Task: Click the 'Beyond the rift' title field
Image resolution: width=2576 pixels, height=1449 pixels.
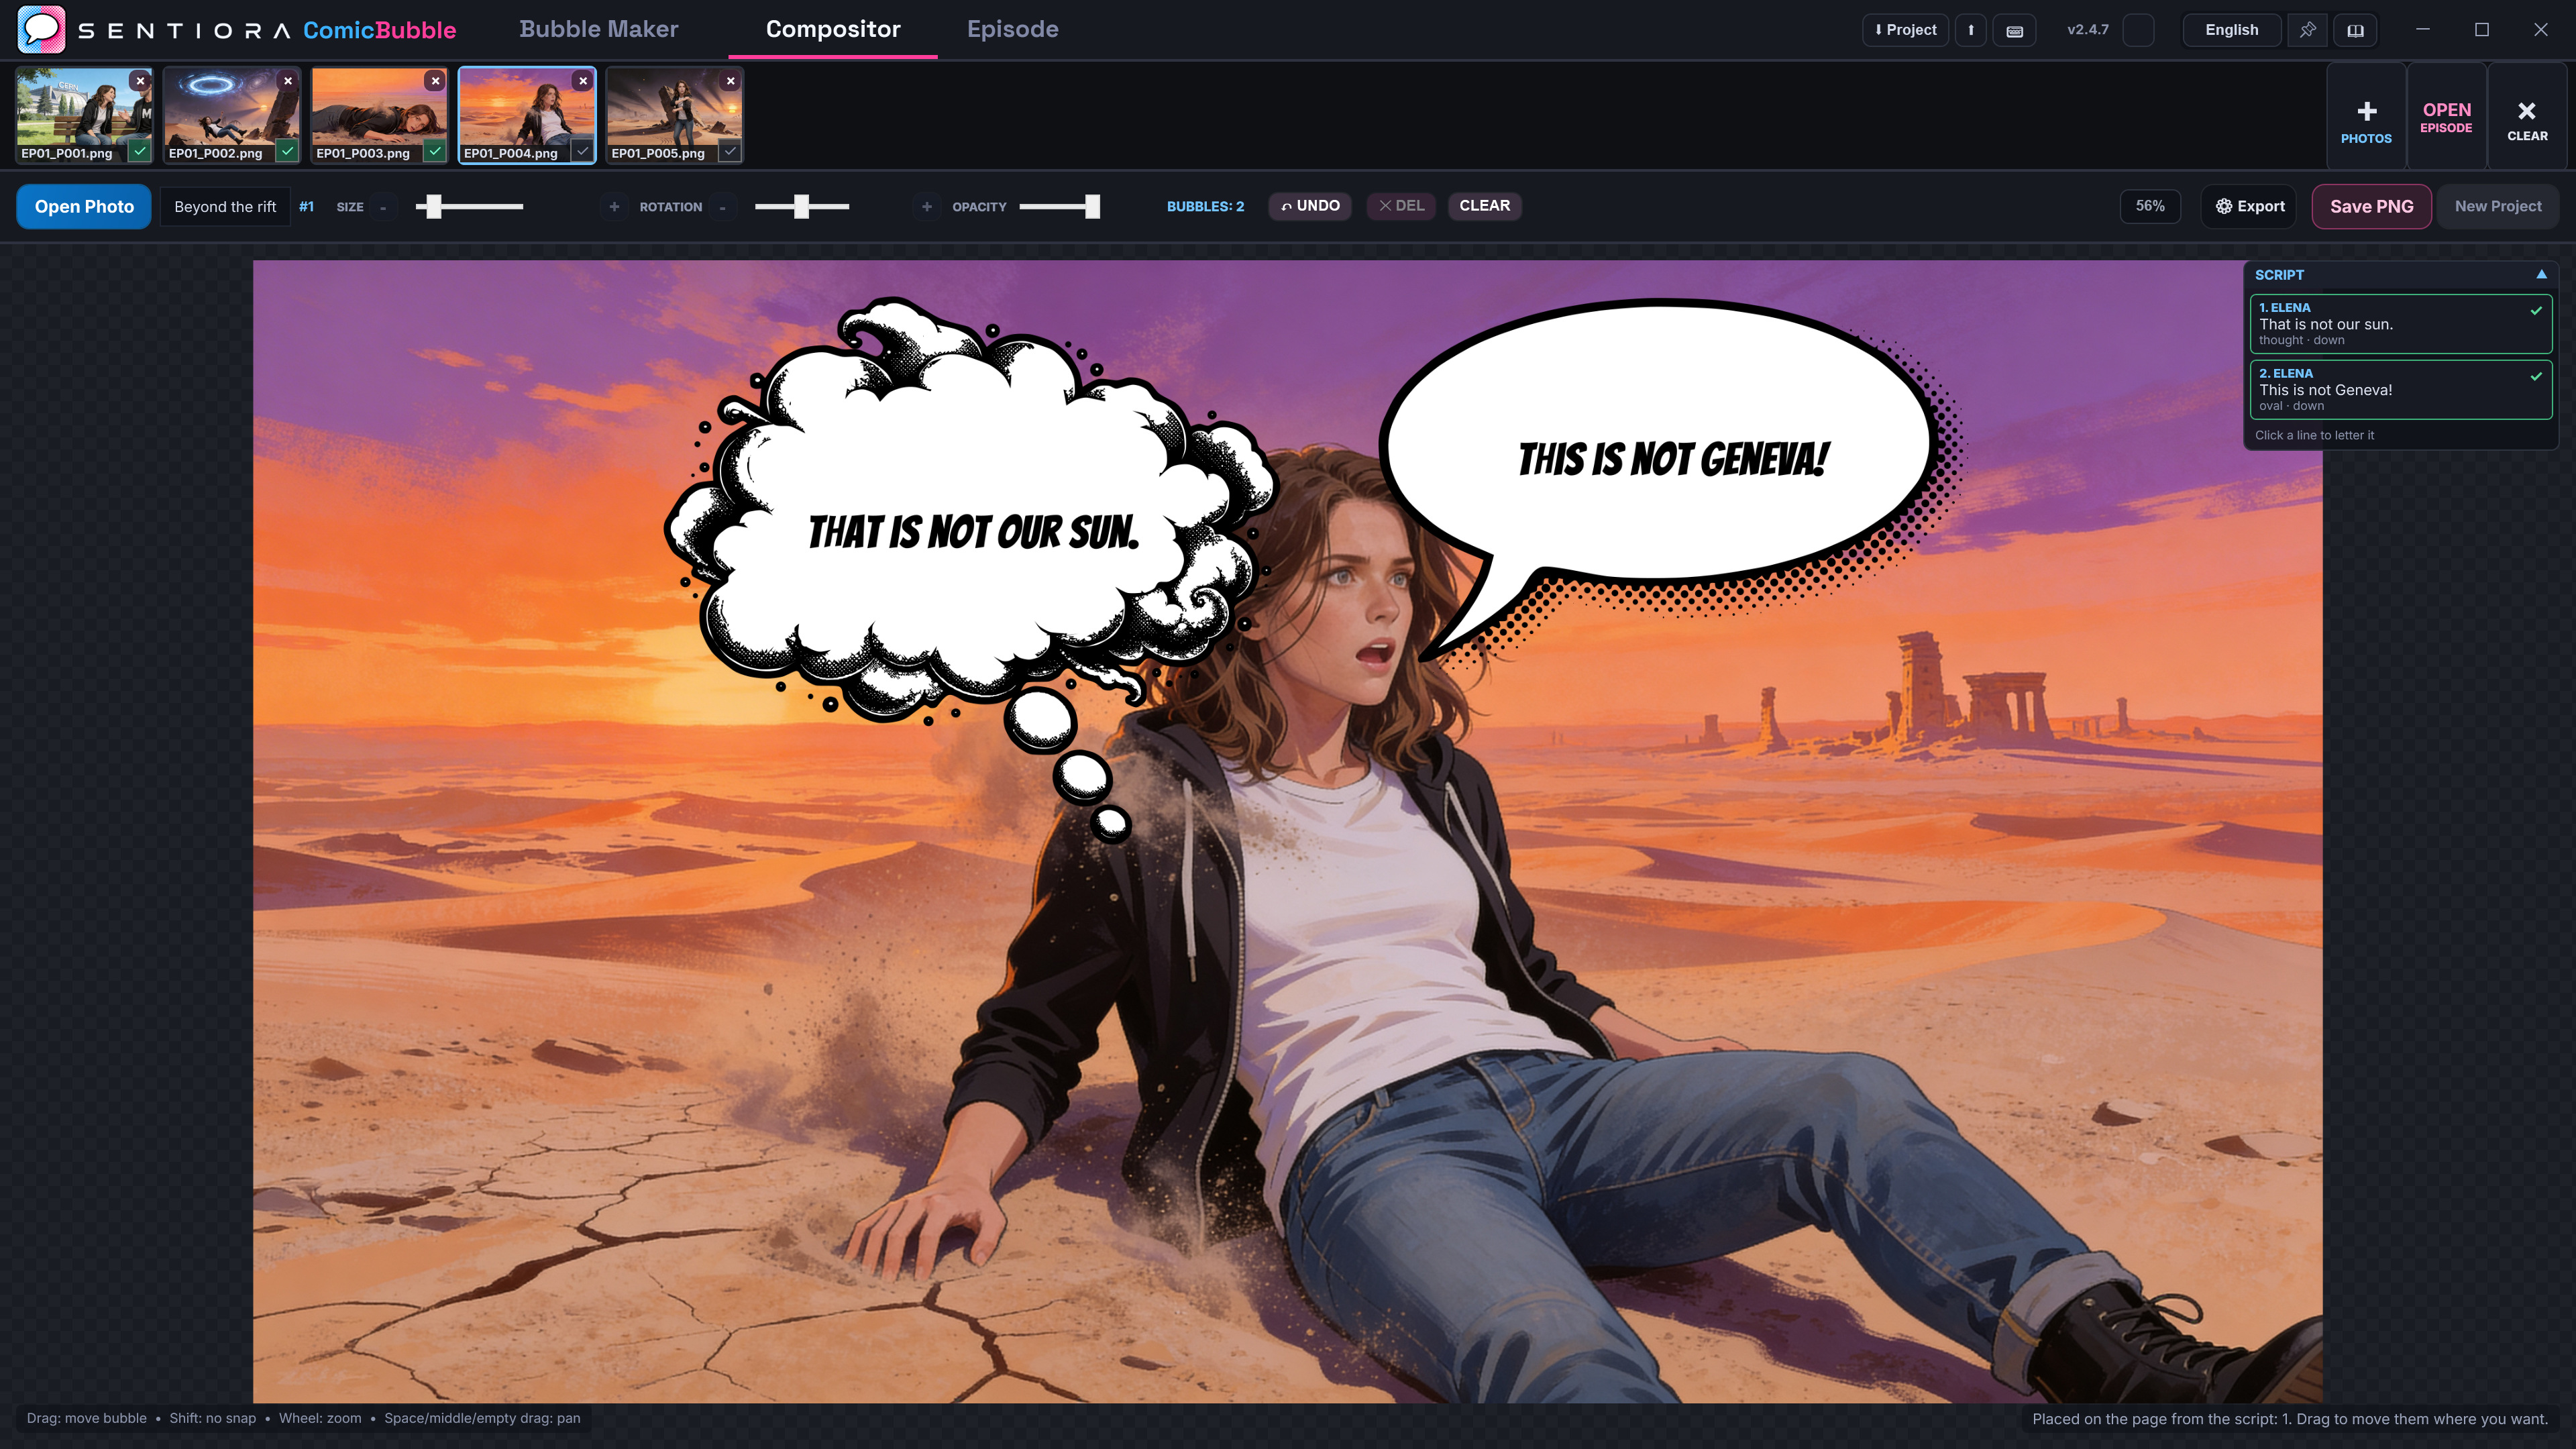Action: tap(225, 207)
